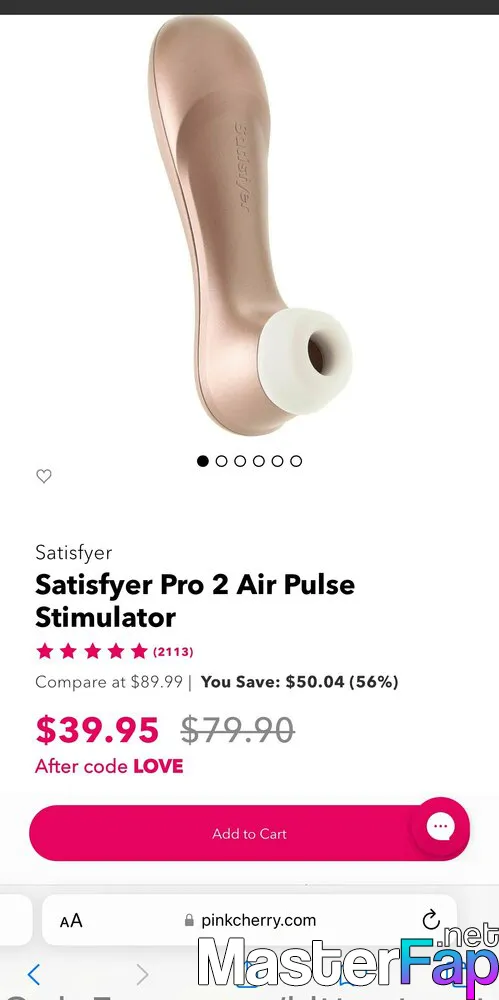Image resolution: width=499 pixels, height=1000 pixels.
Task: Choose the fifth image dot
Action: pyautogui.click(x=277, y=460)
